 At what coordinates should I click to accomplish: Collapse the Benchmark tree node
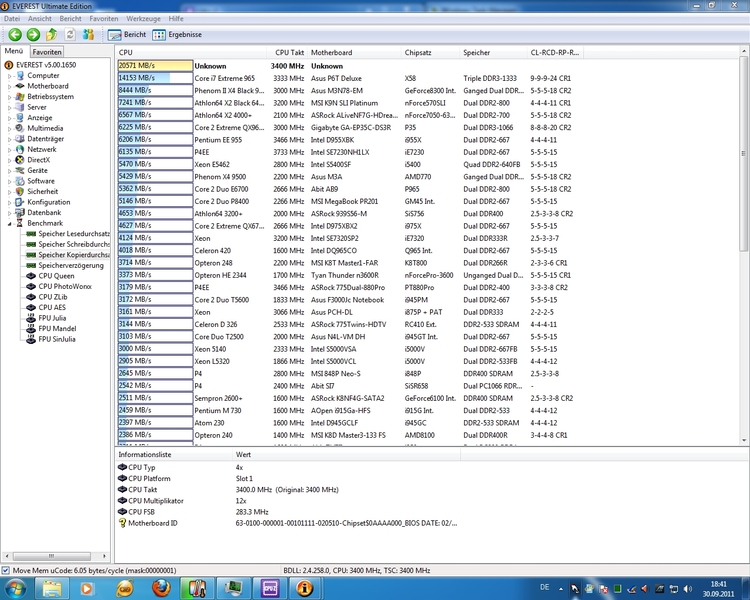(9, 223)
